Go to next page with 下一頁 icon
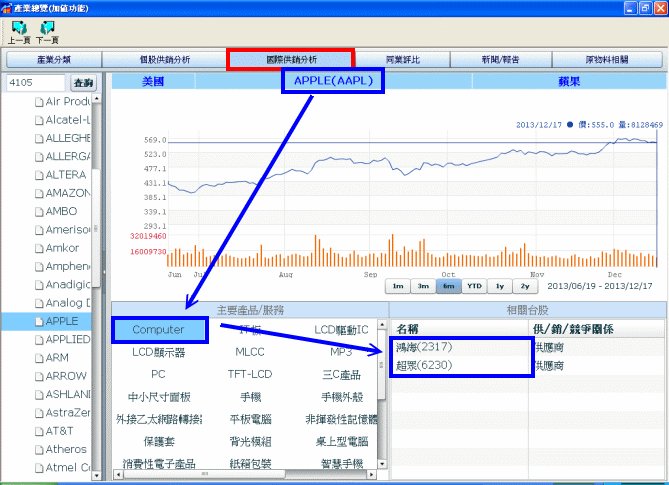The height and width of the screenshot is (485, 669). (47, 32)
